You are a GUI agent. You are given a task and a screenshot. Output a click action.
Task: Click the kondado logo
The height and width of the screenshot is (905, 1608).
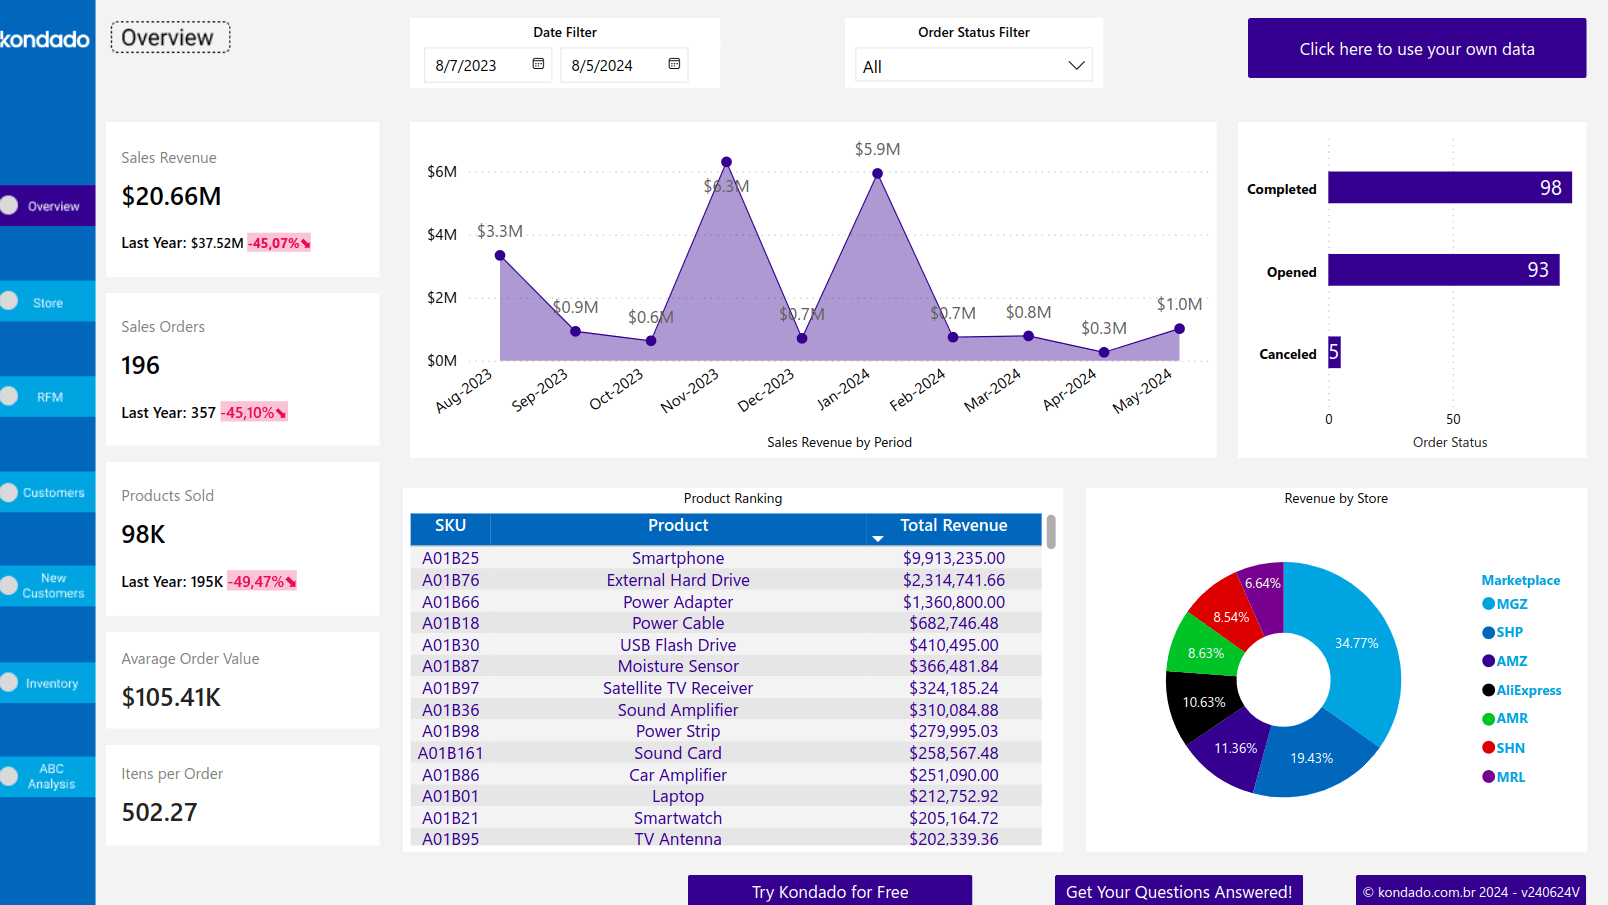click(45, 40)
